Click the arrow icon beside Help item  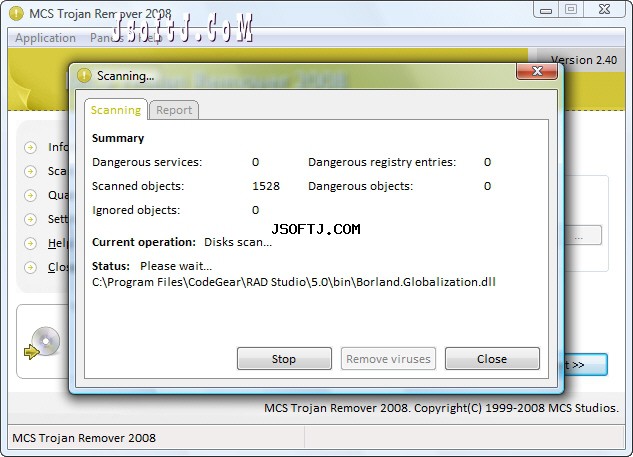(30, 243)
